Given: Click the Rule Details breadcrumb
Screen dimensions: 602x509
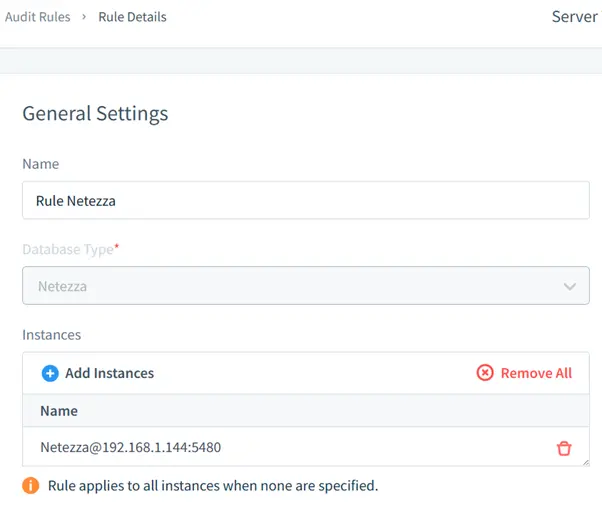Looking at the screenshot, I should click(132, 17).
